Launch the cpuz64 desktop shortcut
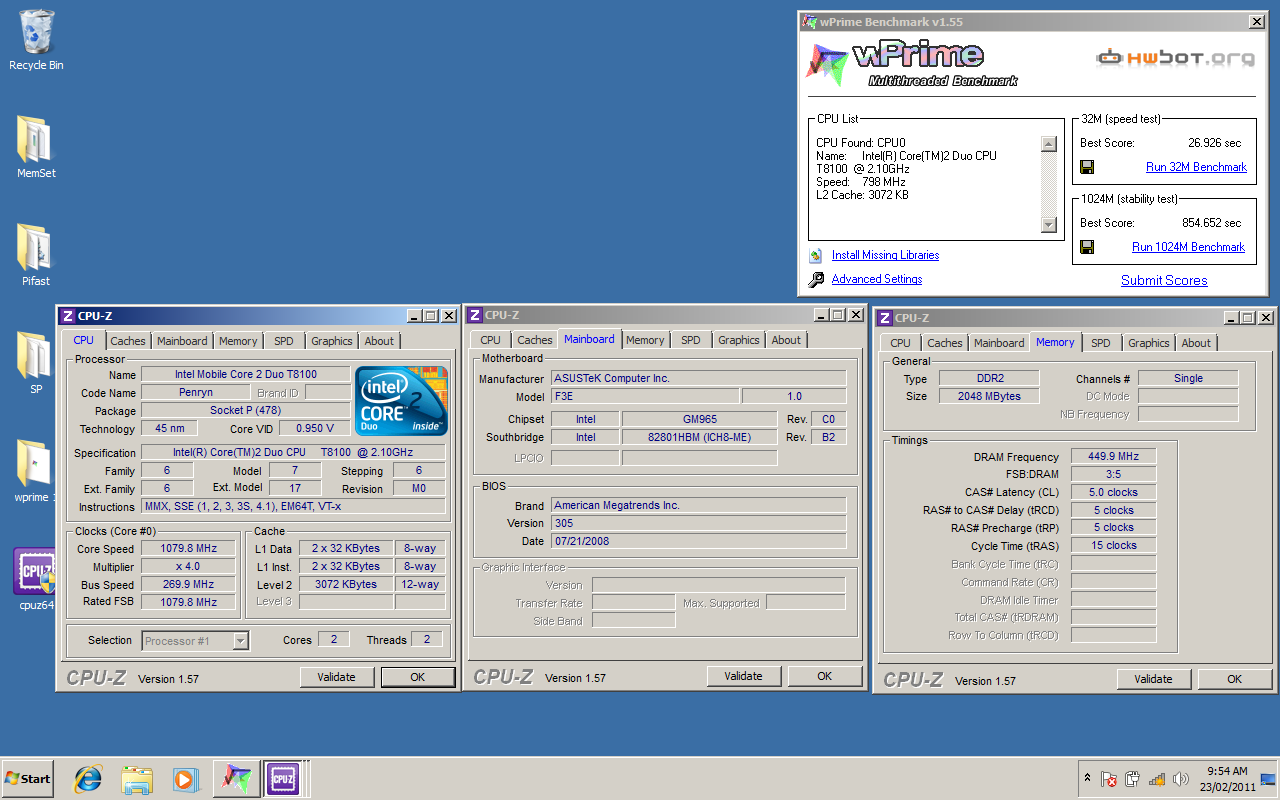Viewport: 1280px width, 800px height. pyautogui.click(x=36, y=579)
